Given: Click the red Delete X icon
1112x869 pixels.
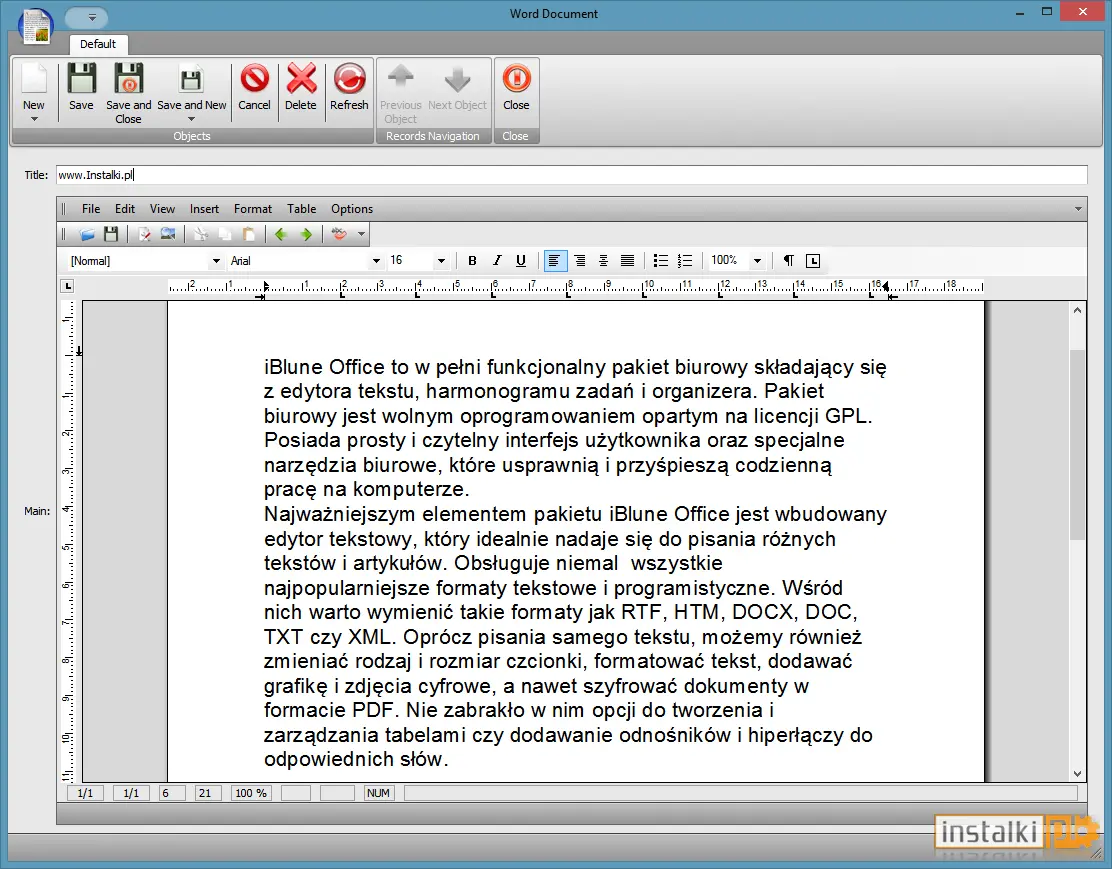Looking at the screenshot, I should (x=301, y=79).
